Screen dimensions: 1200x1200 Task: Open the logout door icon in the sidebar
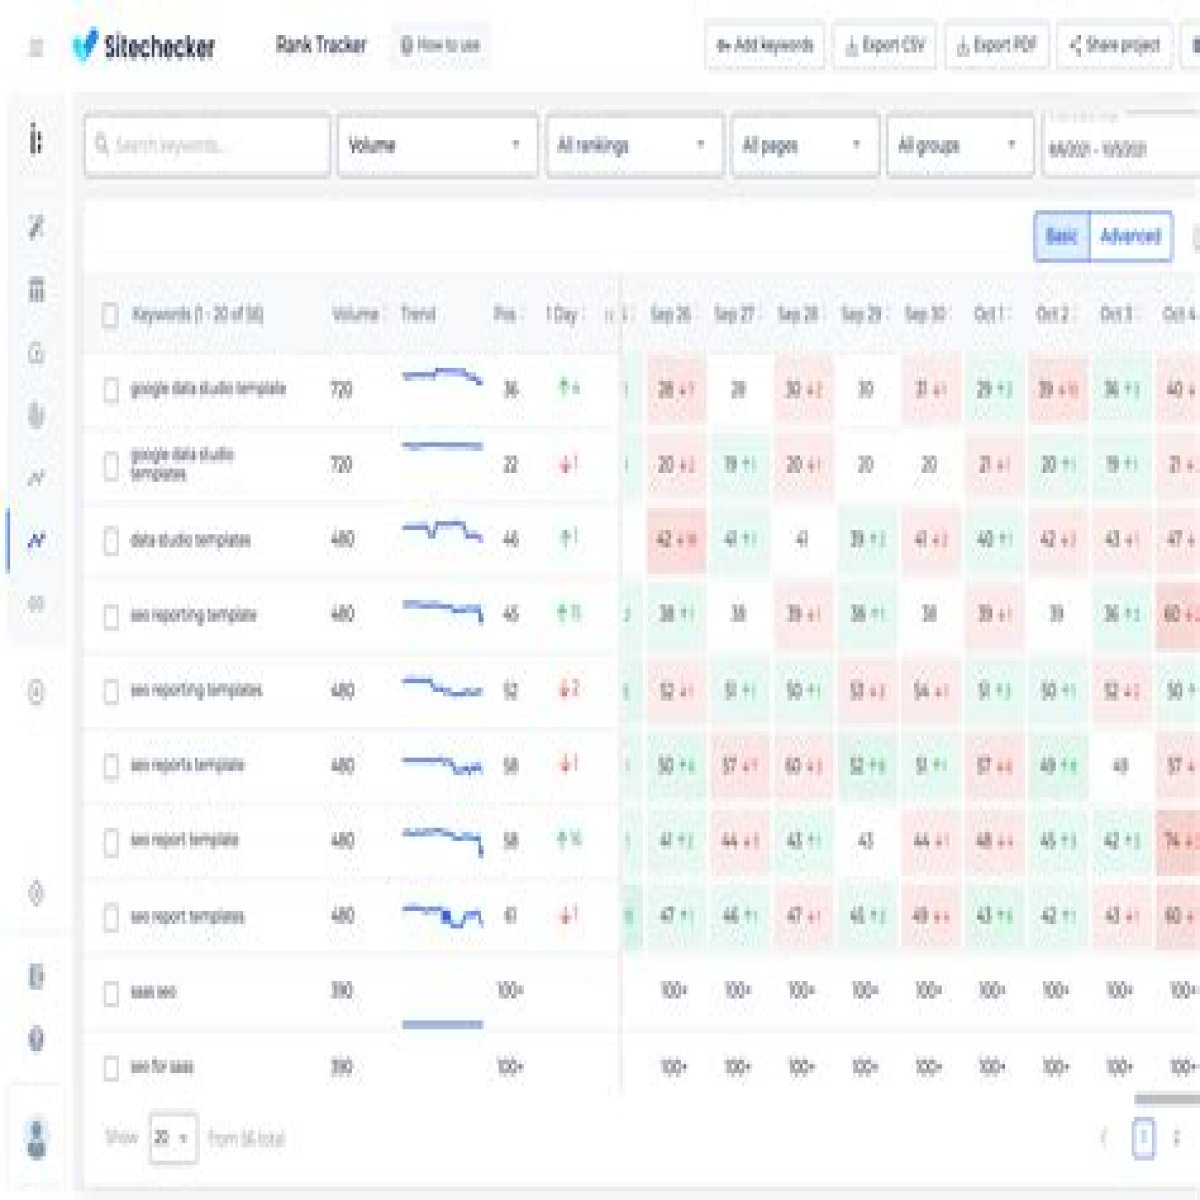pyautogui.click(x=36, y=976)
